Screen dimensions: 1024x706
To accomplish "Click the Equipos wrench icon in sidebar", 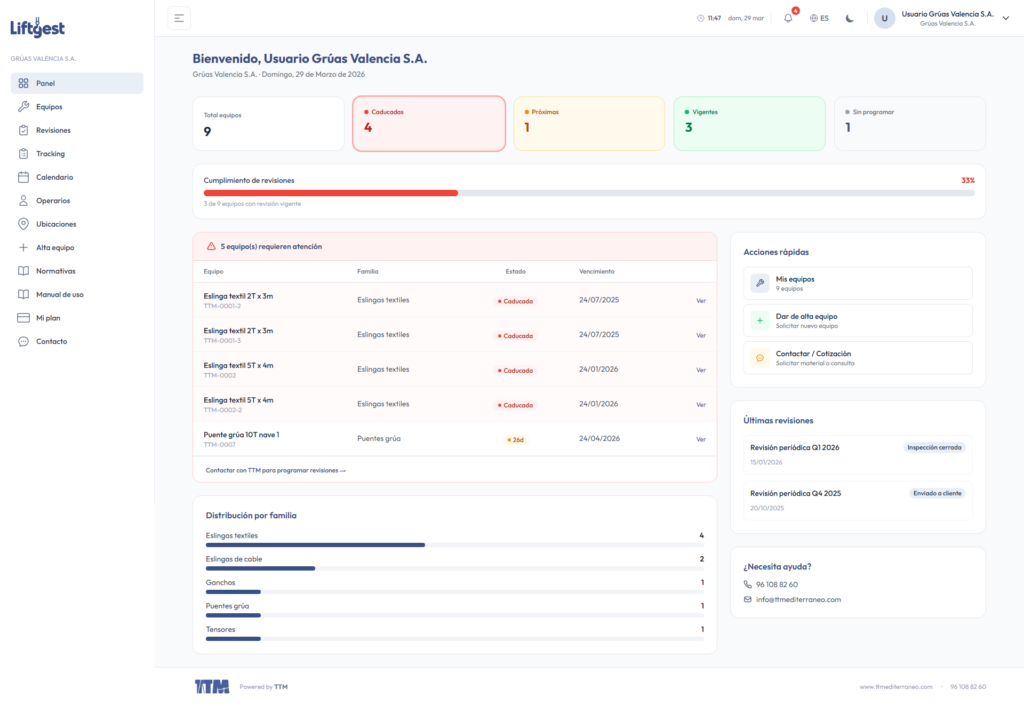I will pos(23,107).
